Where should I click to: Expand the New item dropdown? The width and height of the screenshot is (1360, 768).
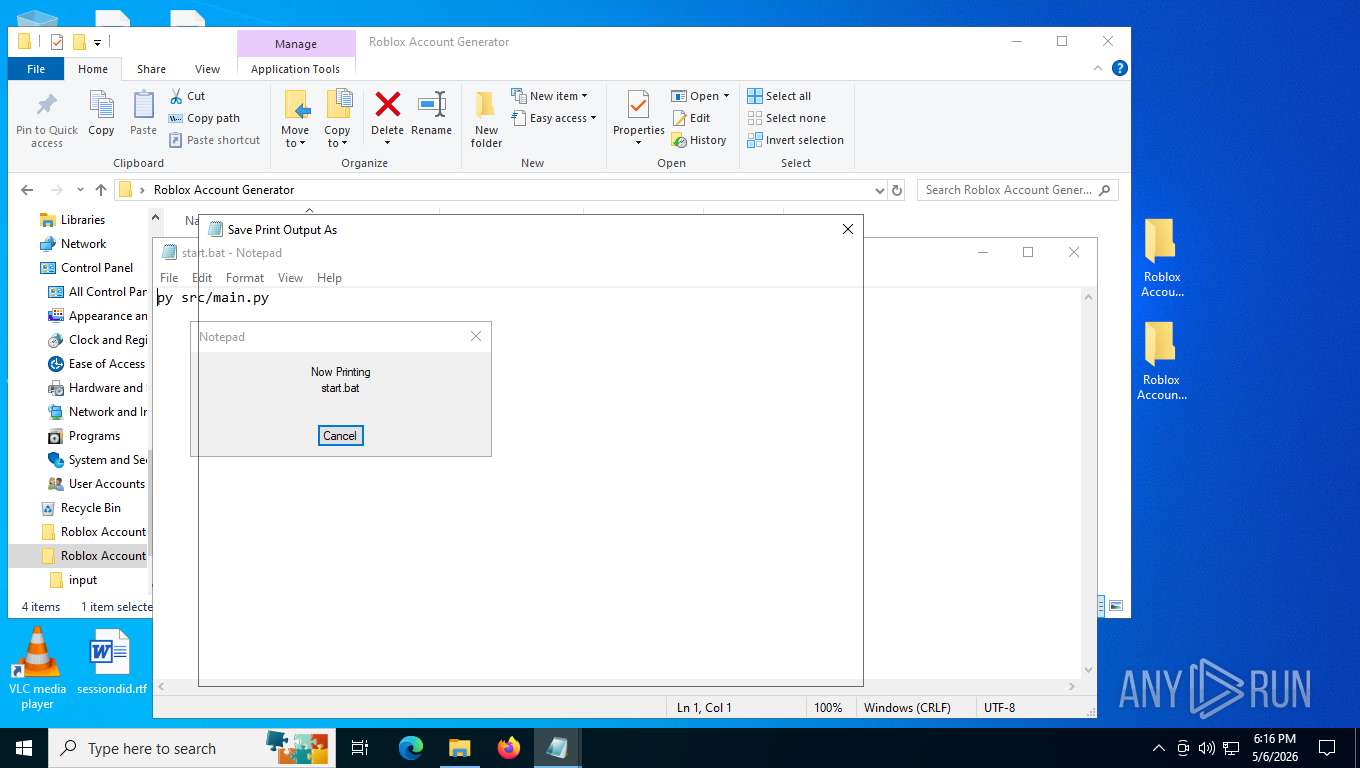pos(549,96)
